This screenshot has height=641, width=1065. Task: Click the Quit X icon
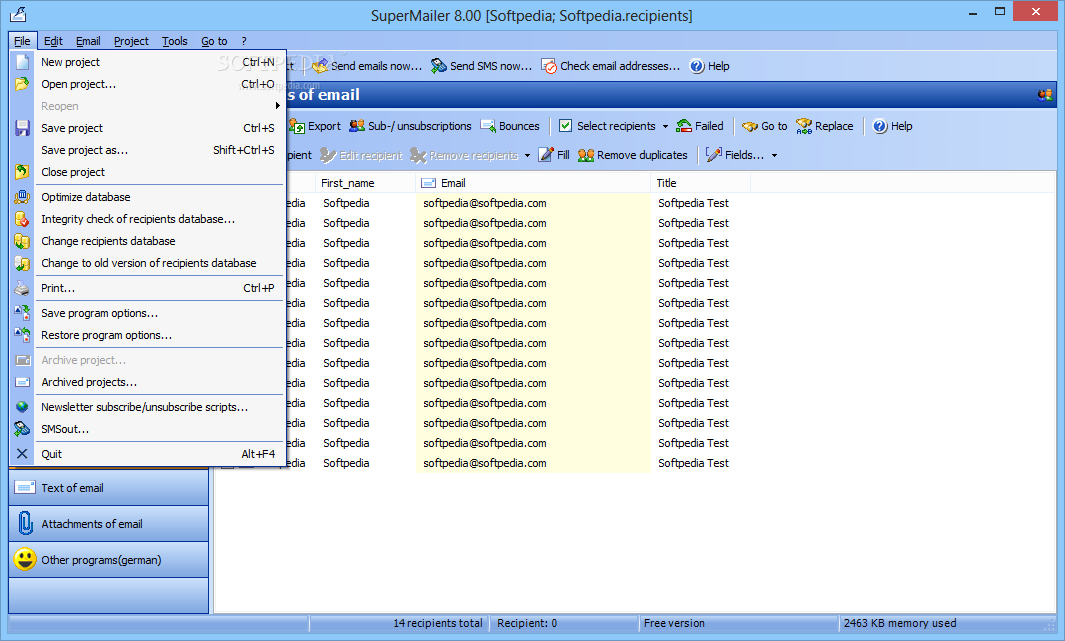click(x=22, y=454)
